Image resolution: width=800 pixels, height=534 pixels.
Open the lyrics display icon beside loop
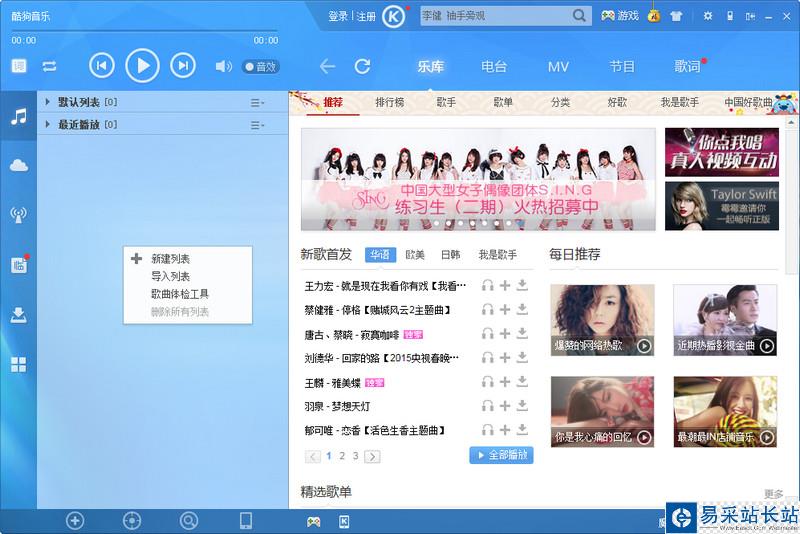[x=19, y=66]
